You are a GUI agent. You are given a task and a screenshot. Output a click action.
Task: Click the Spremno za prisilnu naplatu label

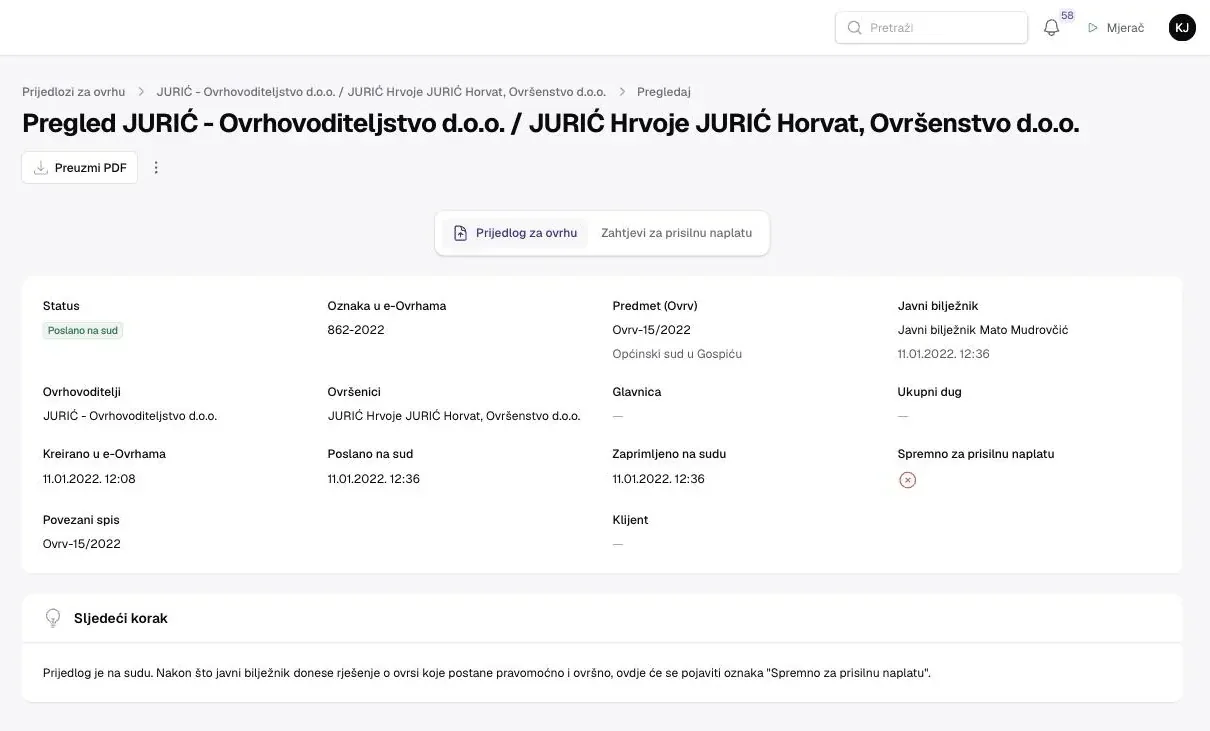(x=976, y=454)
